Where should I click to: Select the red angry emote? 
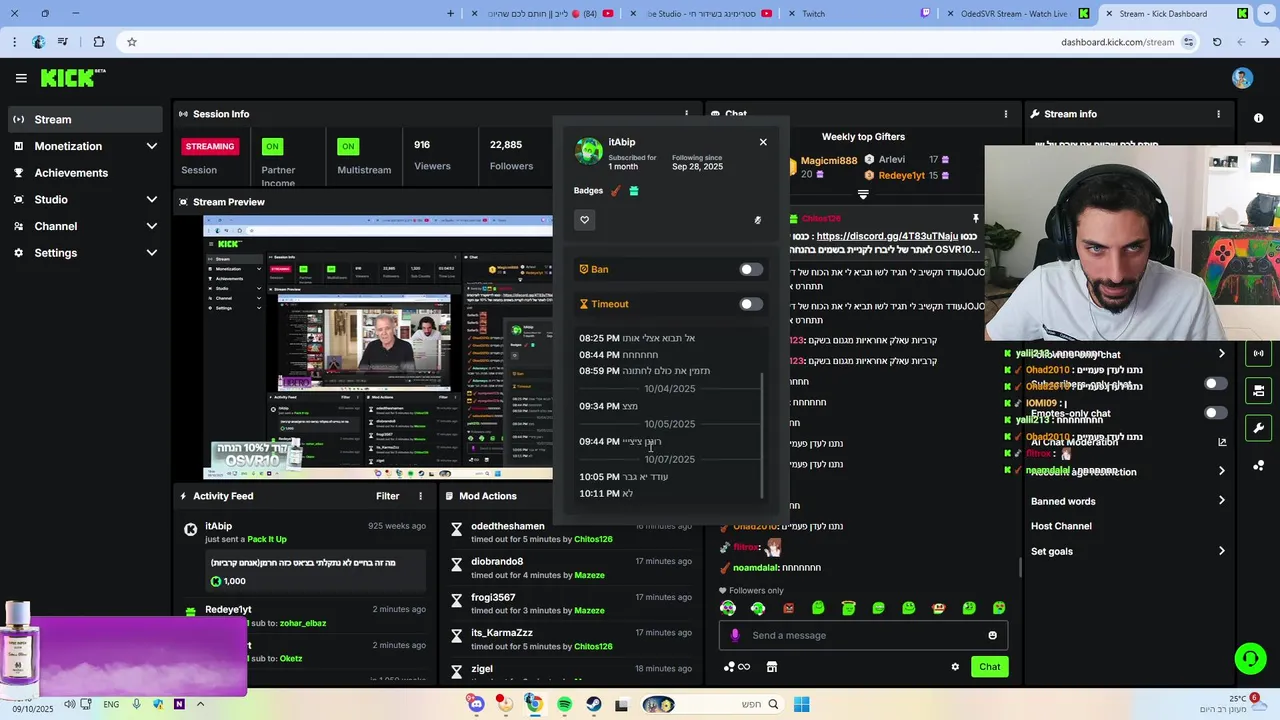tap(788, 608)
